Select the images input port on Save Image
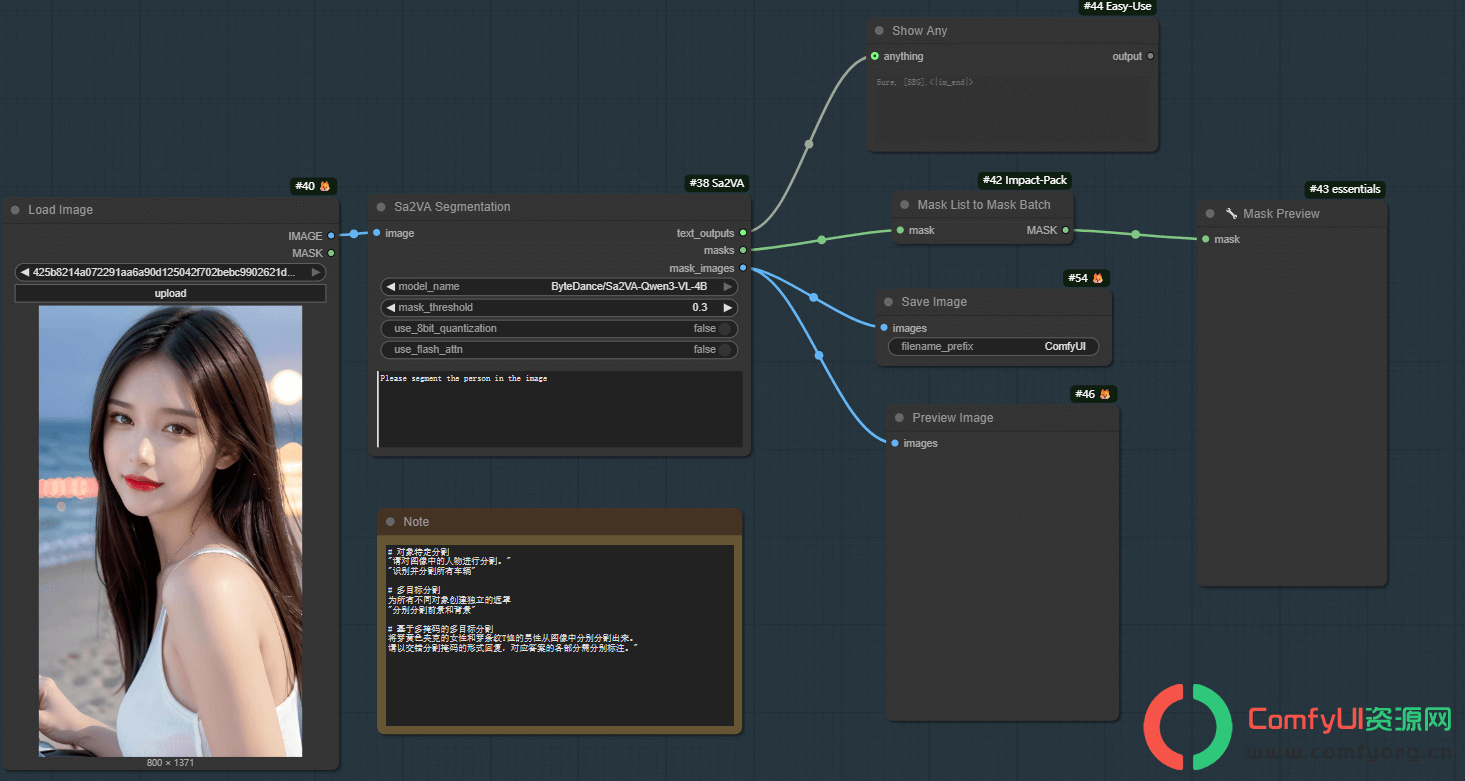The width and height of the screenshot is (1465, 781). click(884, 328)
